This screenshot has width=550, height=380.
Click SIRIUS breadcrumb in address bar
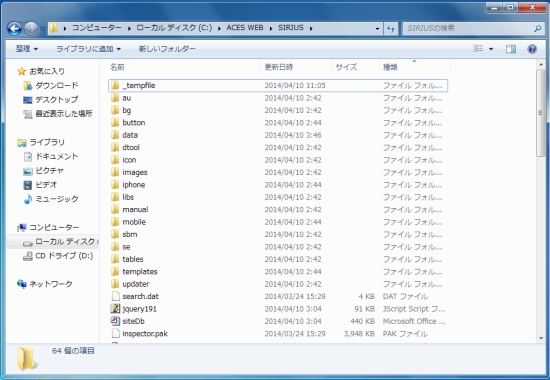291,28
